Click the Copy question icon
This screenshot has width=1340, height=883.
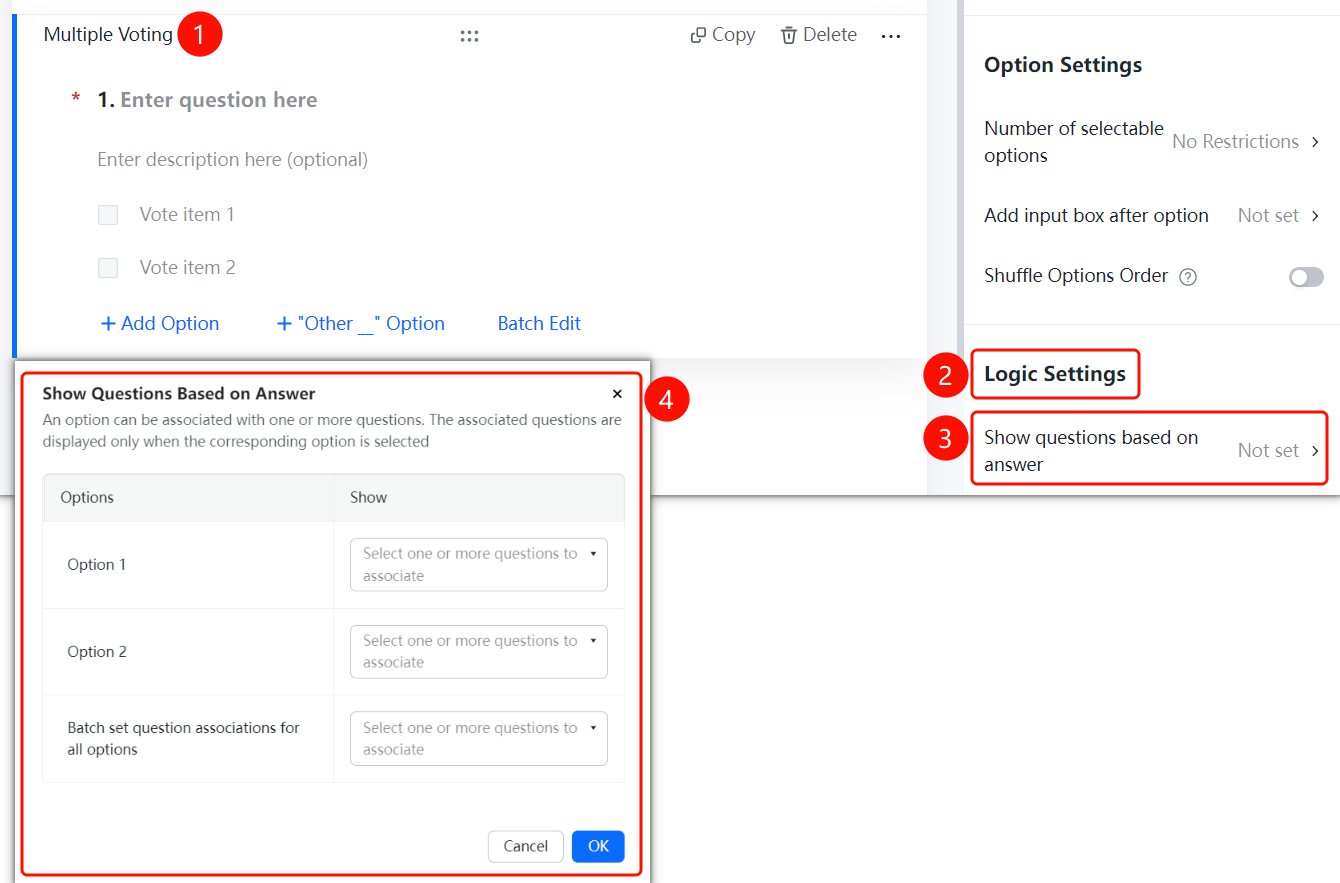click(x=698, y=35)
